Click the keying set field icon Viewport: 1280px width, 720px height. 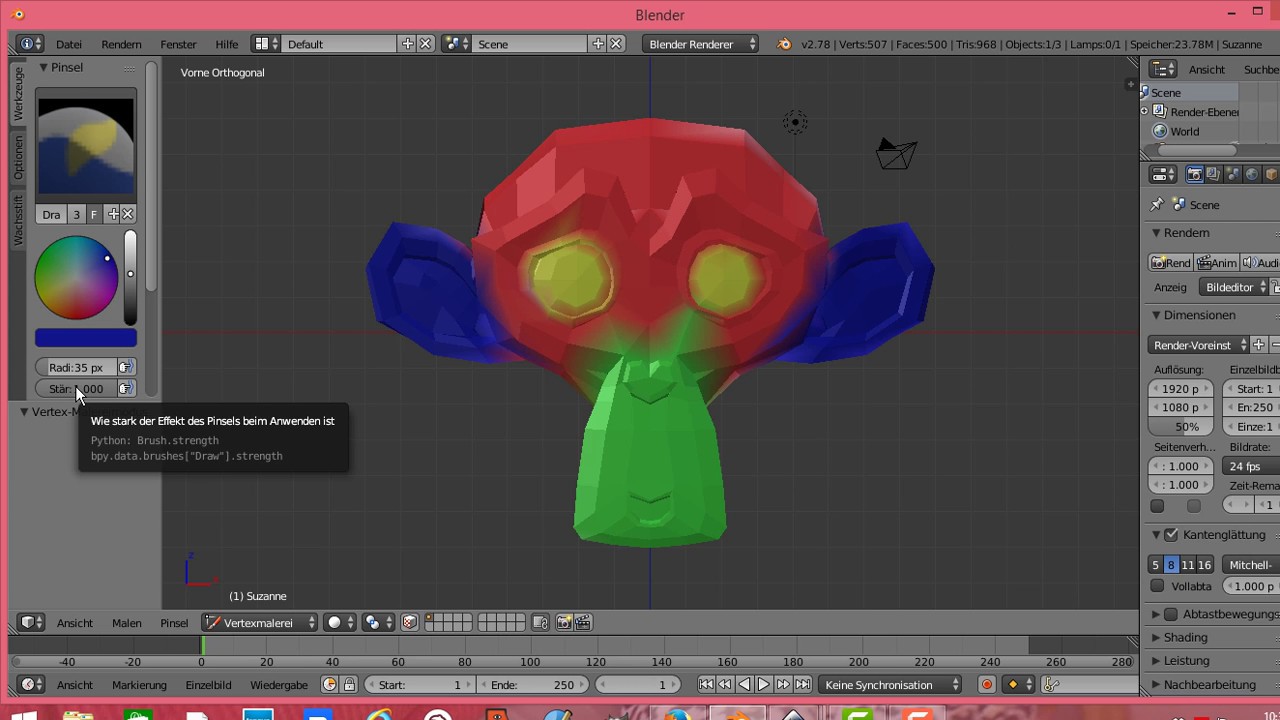click(x=1051, y=684)
